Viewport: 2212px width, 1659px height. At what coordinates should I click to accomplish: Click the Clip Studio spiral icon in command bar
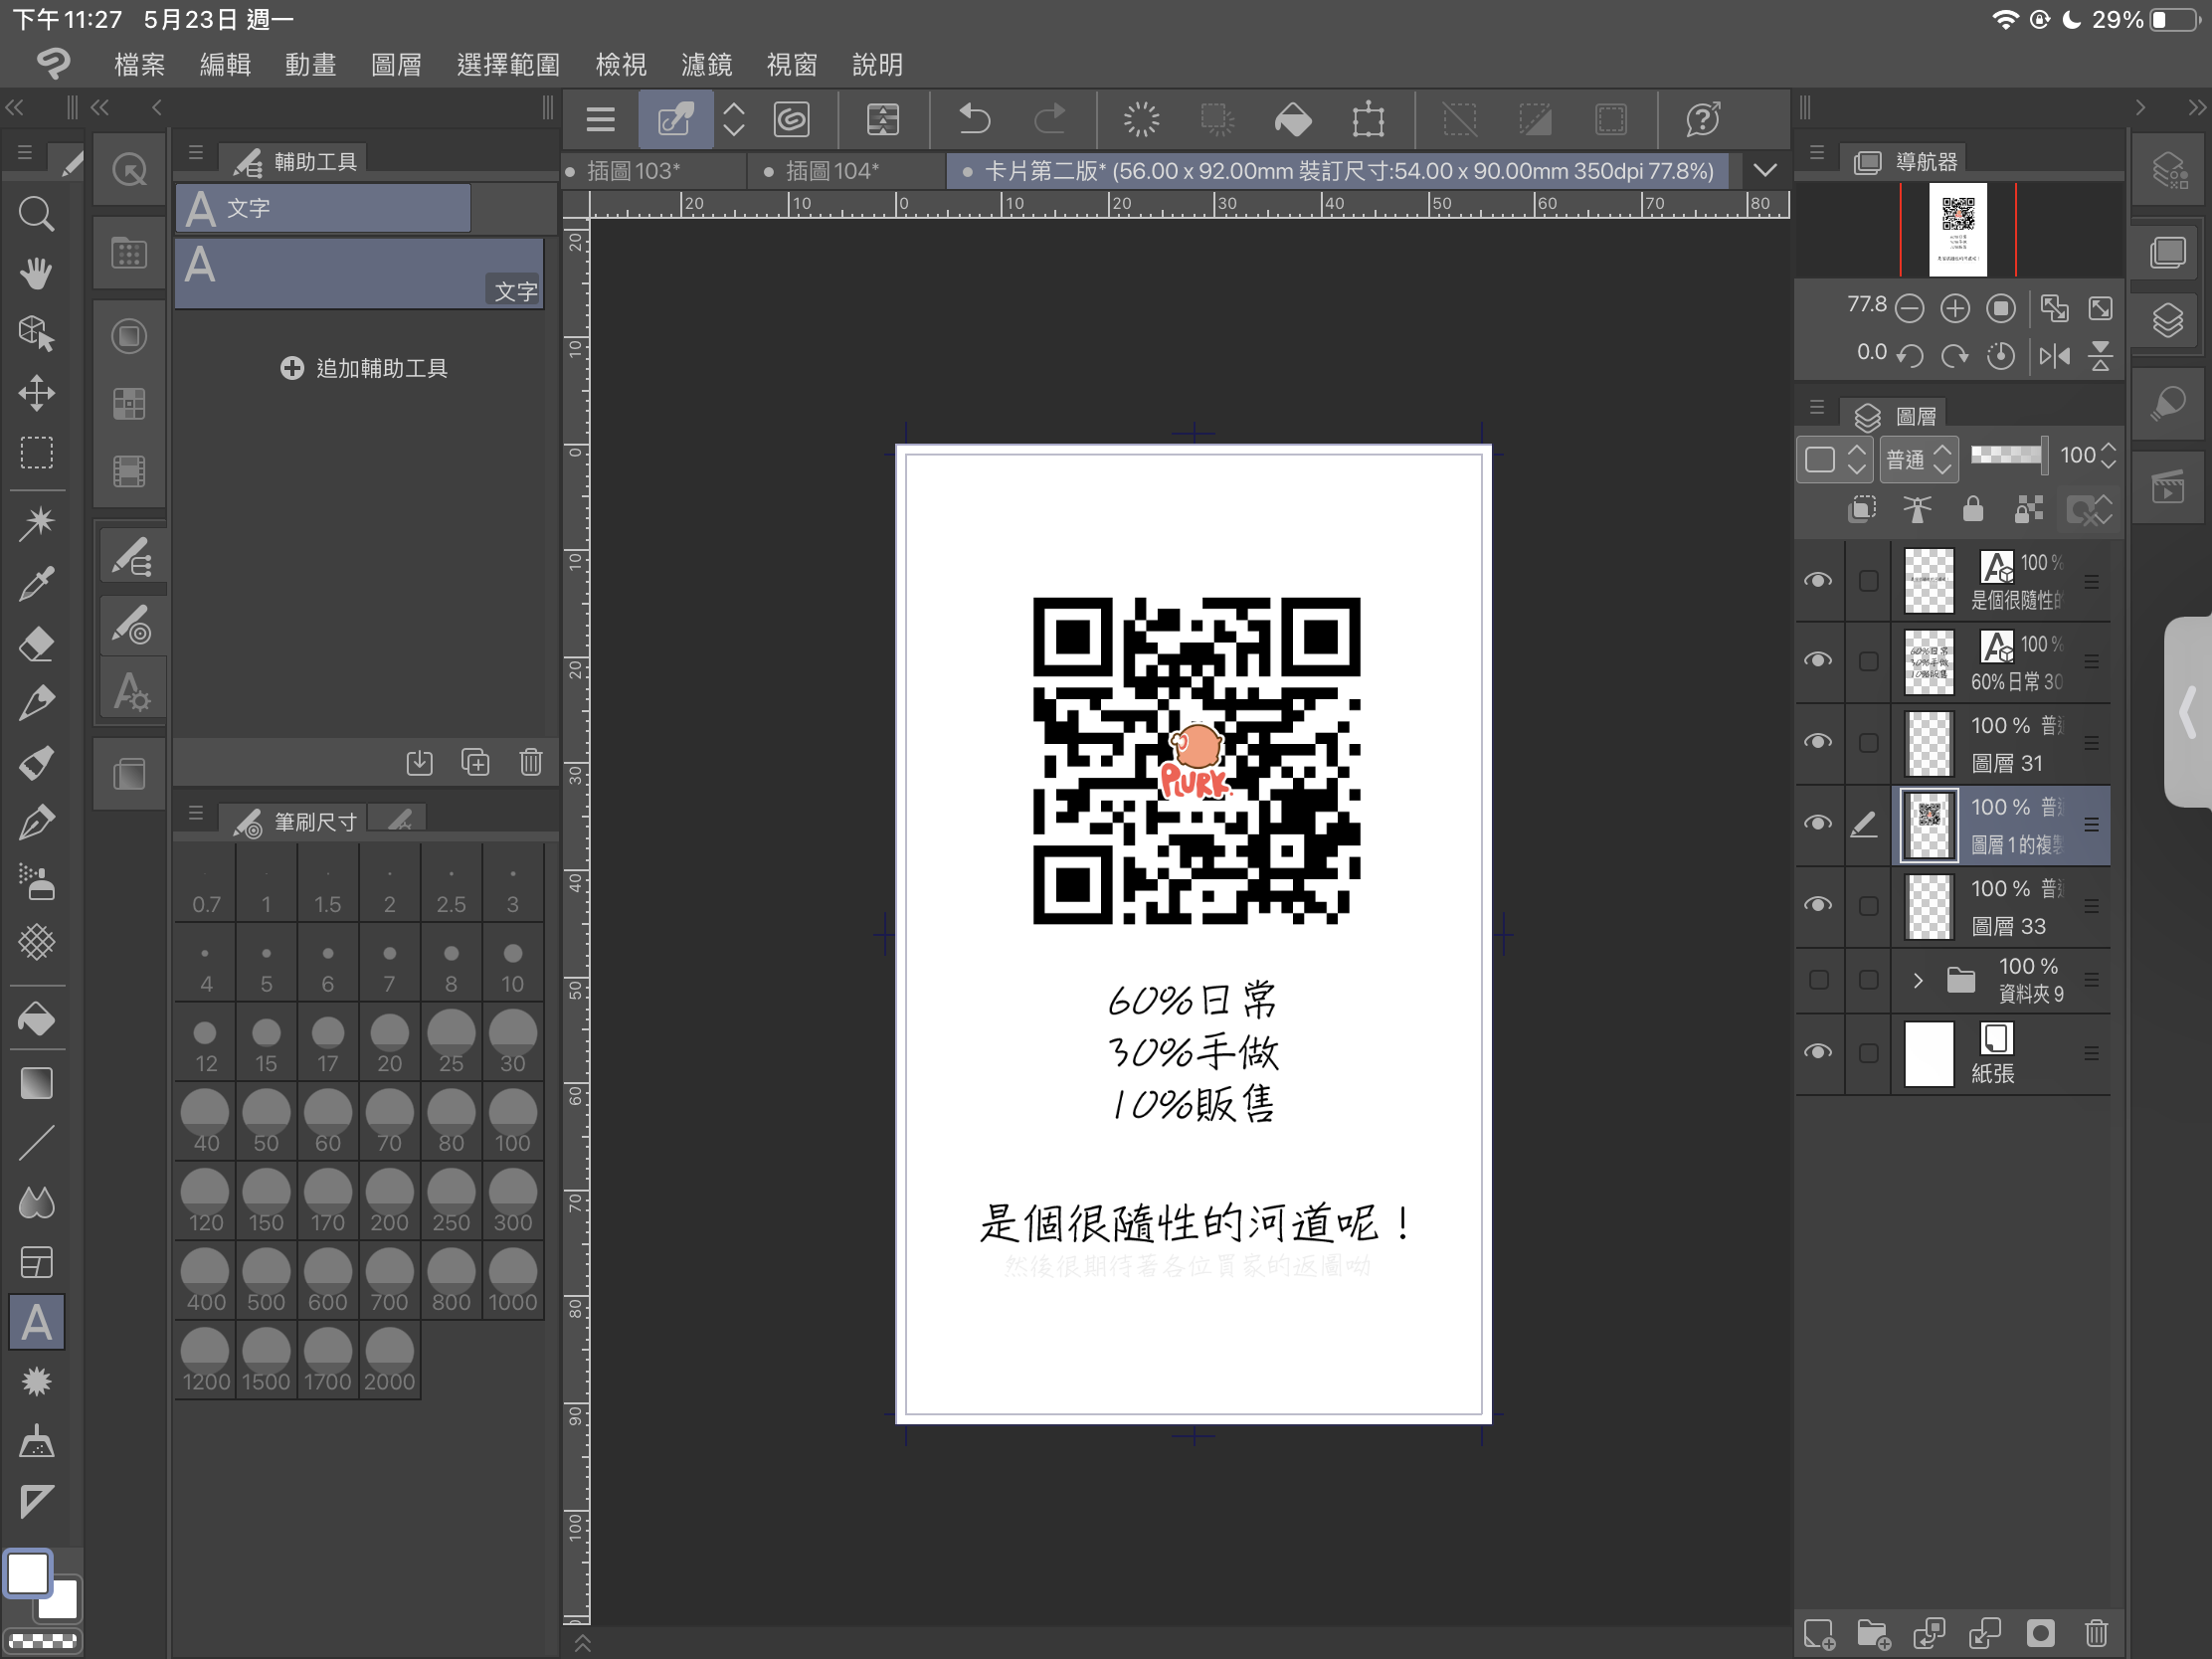(791, 119)
